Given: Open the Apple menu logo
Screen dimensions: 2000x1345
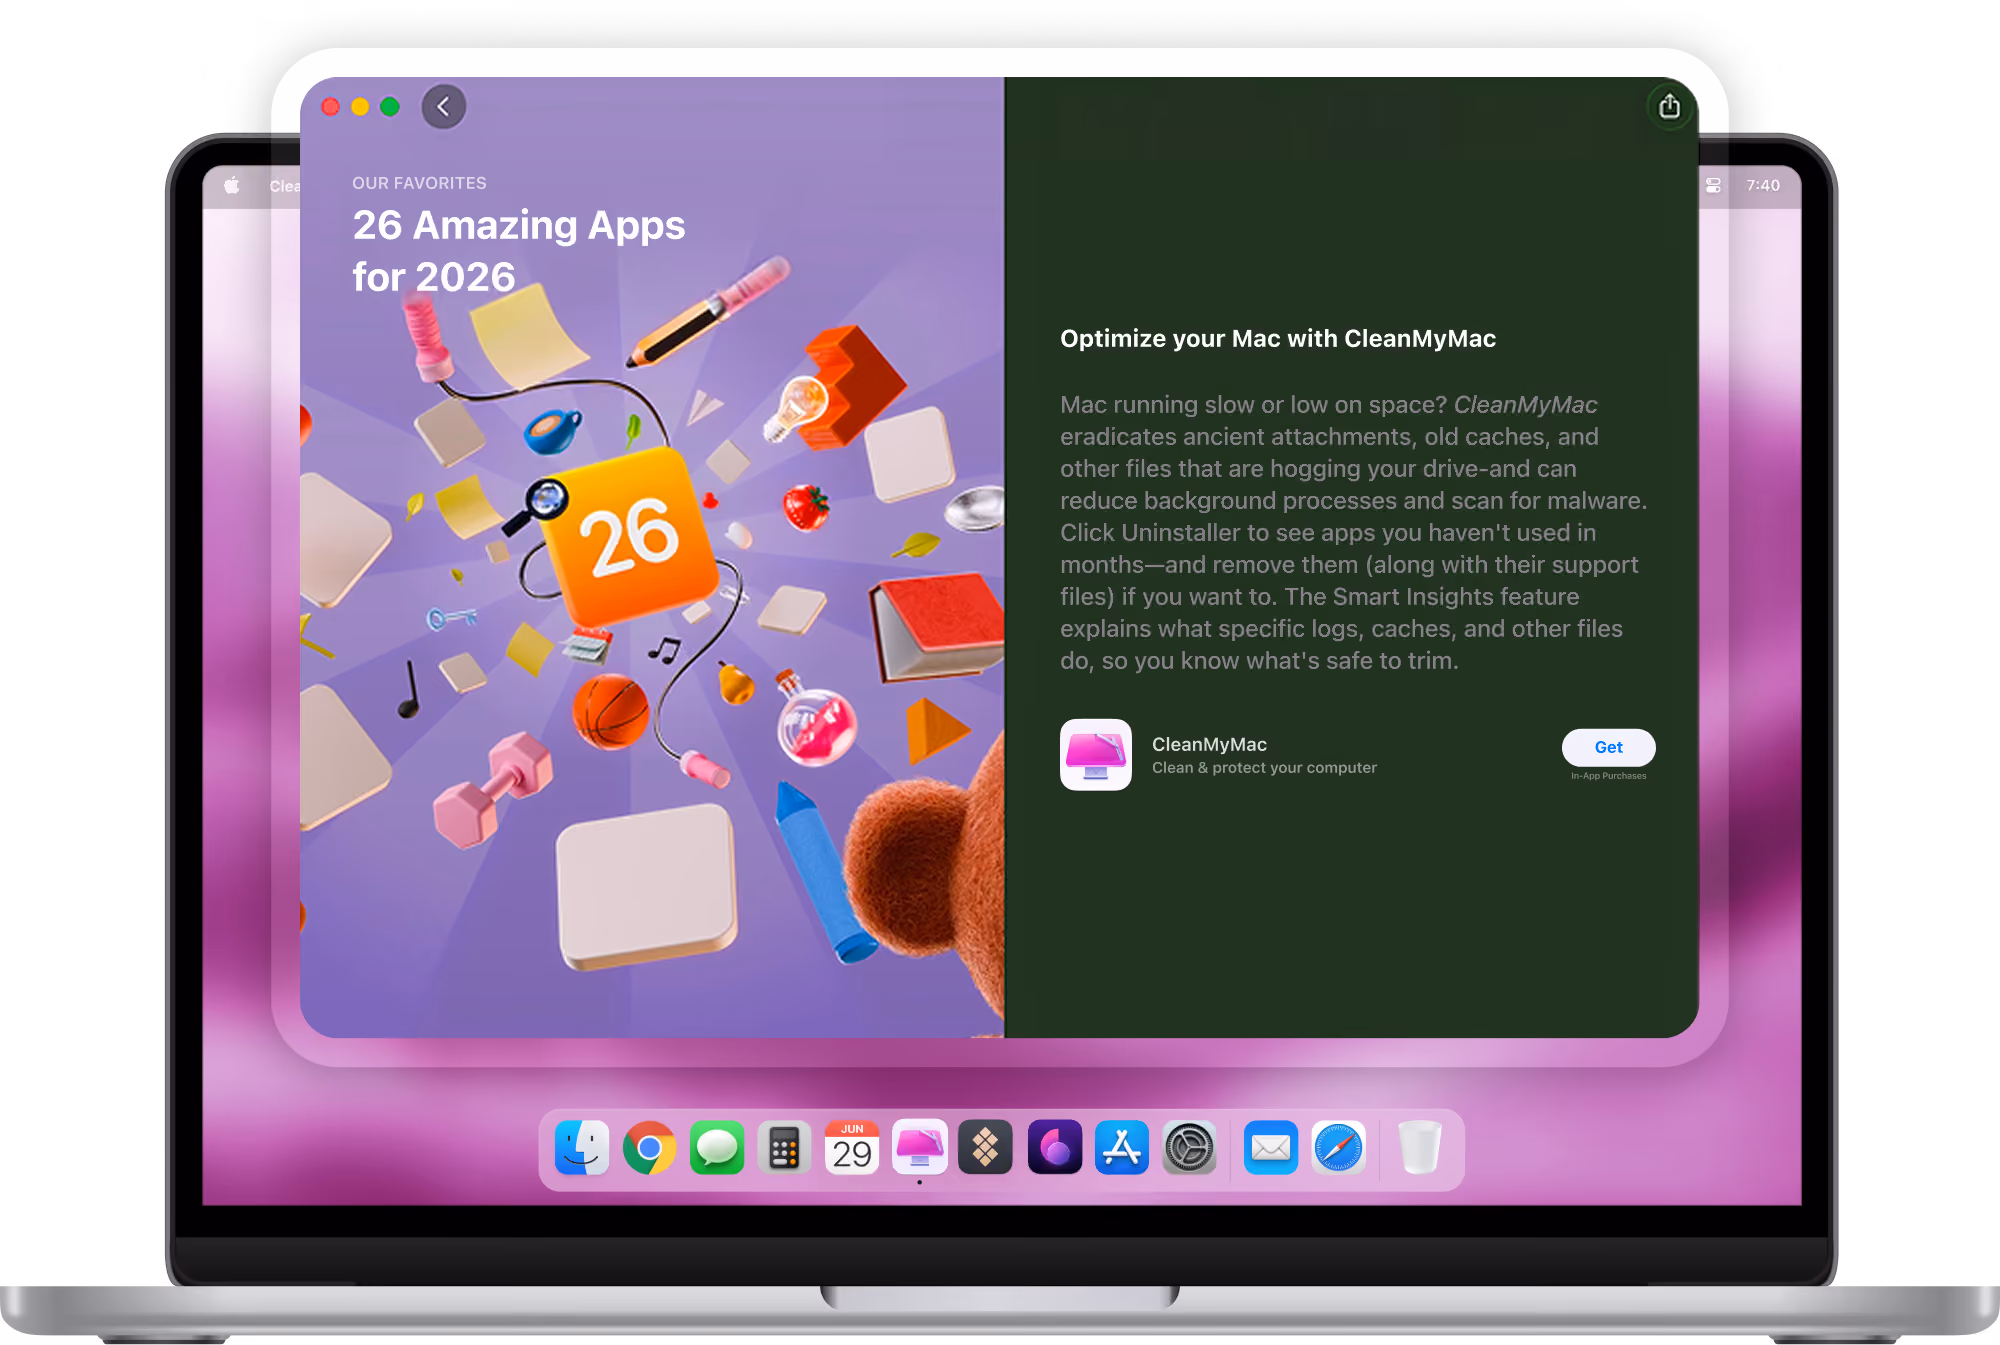Looking at the screenshot, I should click(232, 185).
